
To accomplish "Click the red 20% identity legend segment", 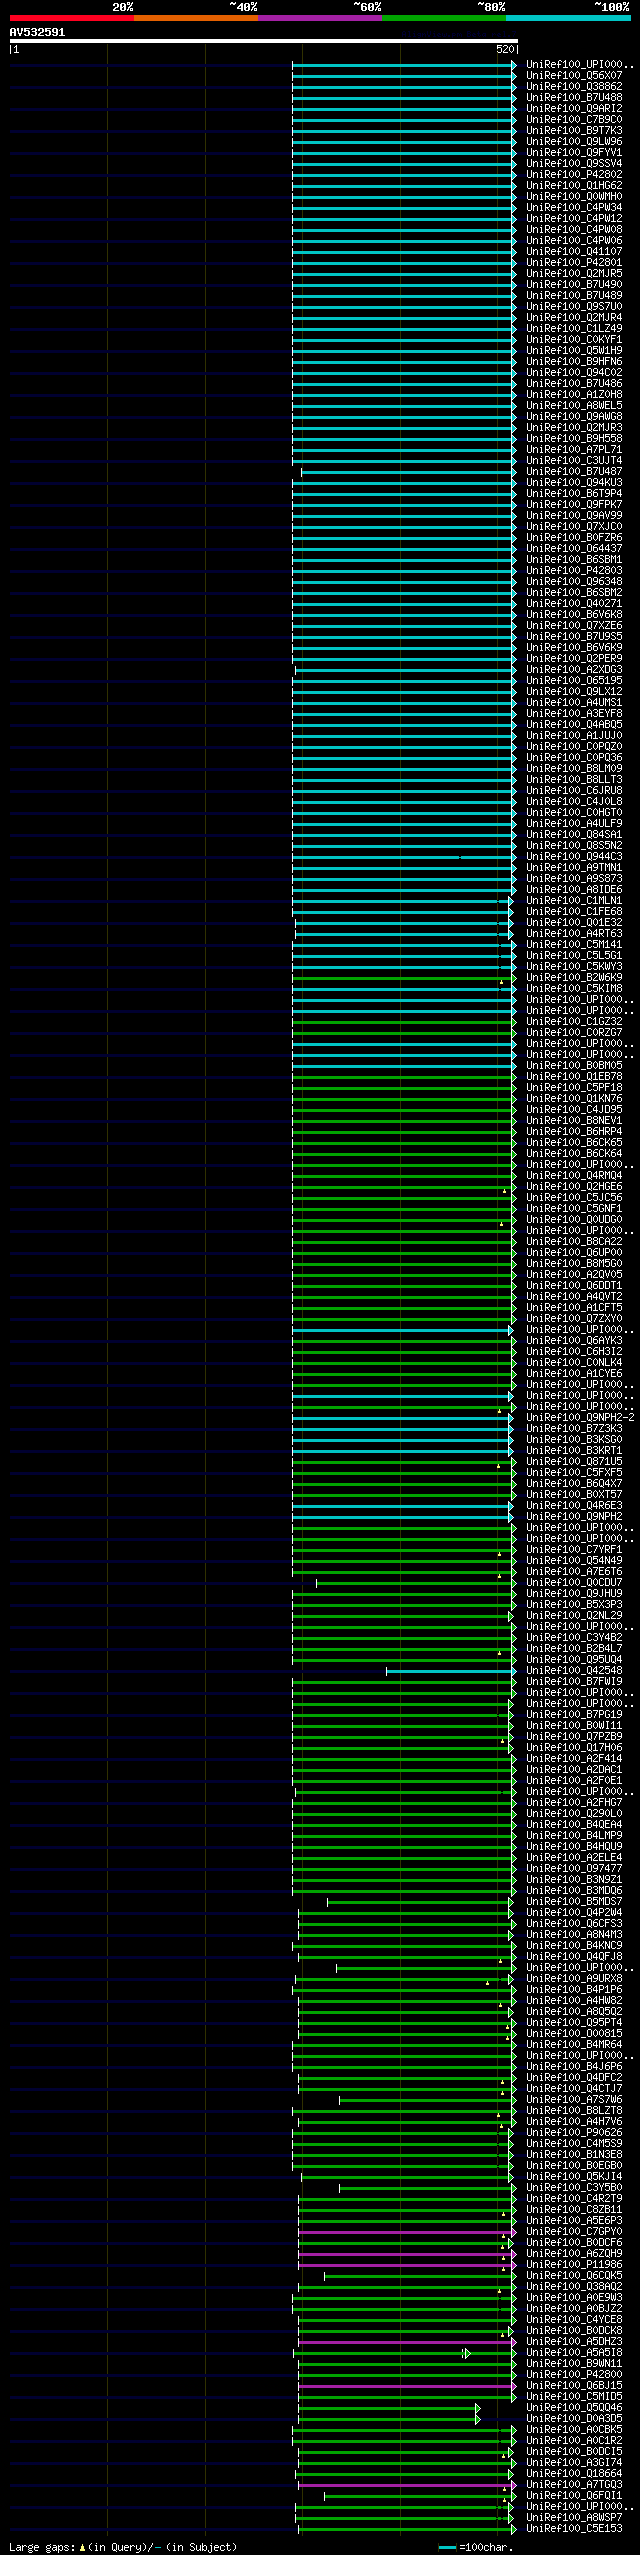I will click(x=71, y=18).
